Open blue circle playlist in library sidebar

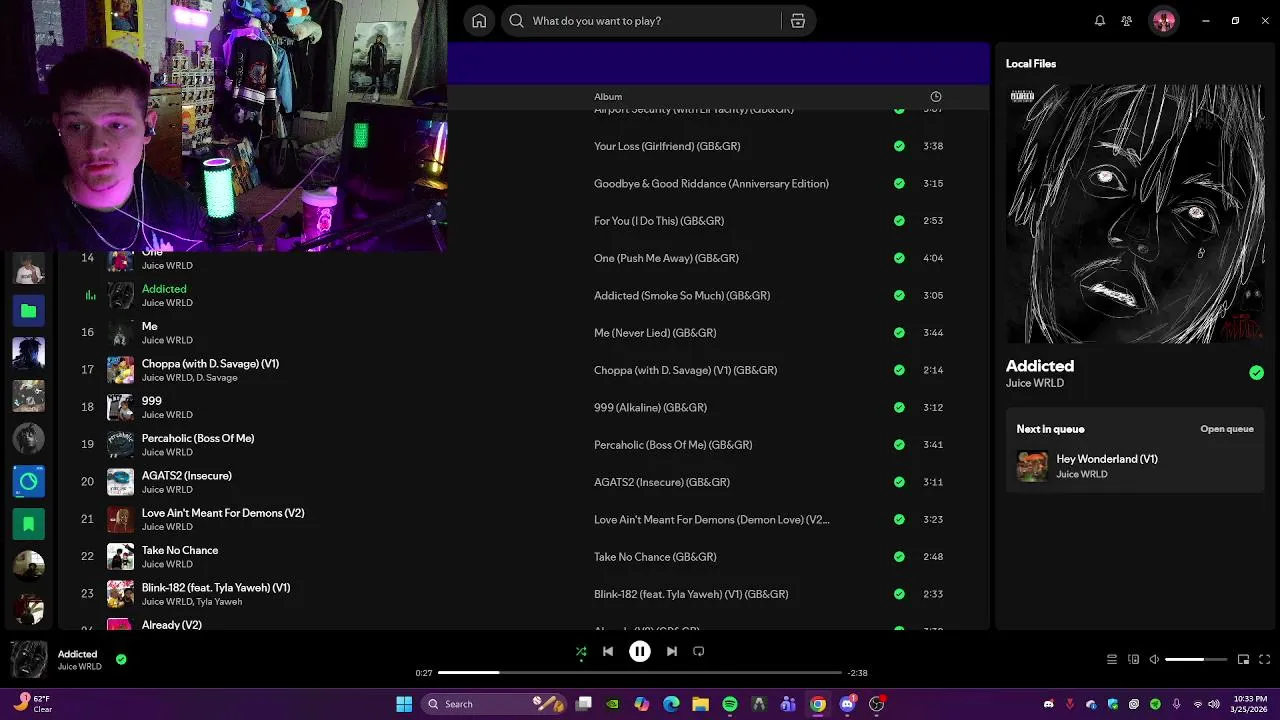click(29, 482)
